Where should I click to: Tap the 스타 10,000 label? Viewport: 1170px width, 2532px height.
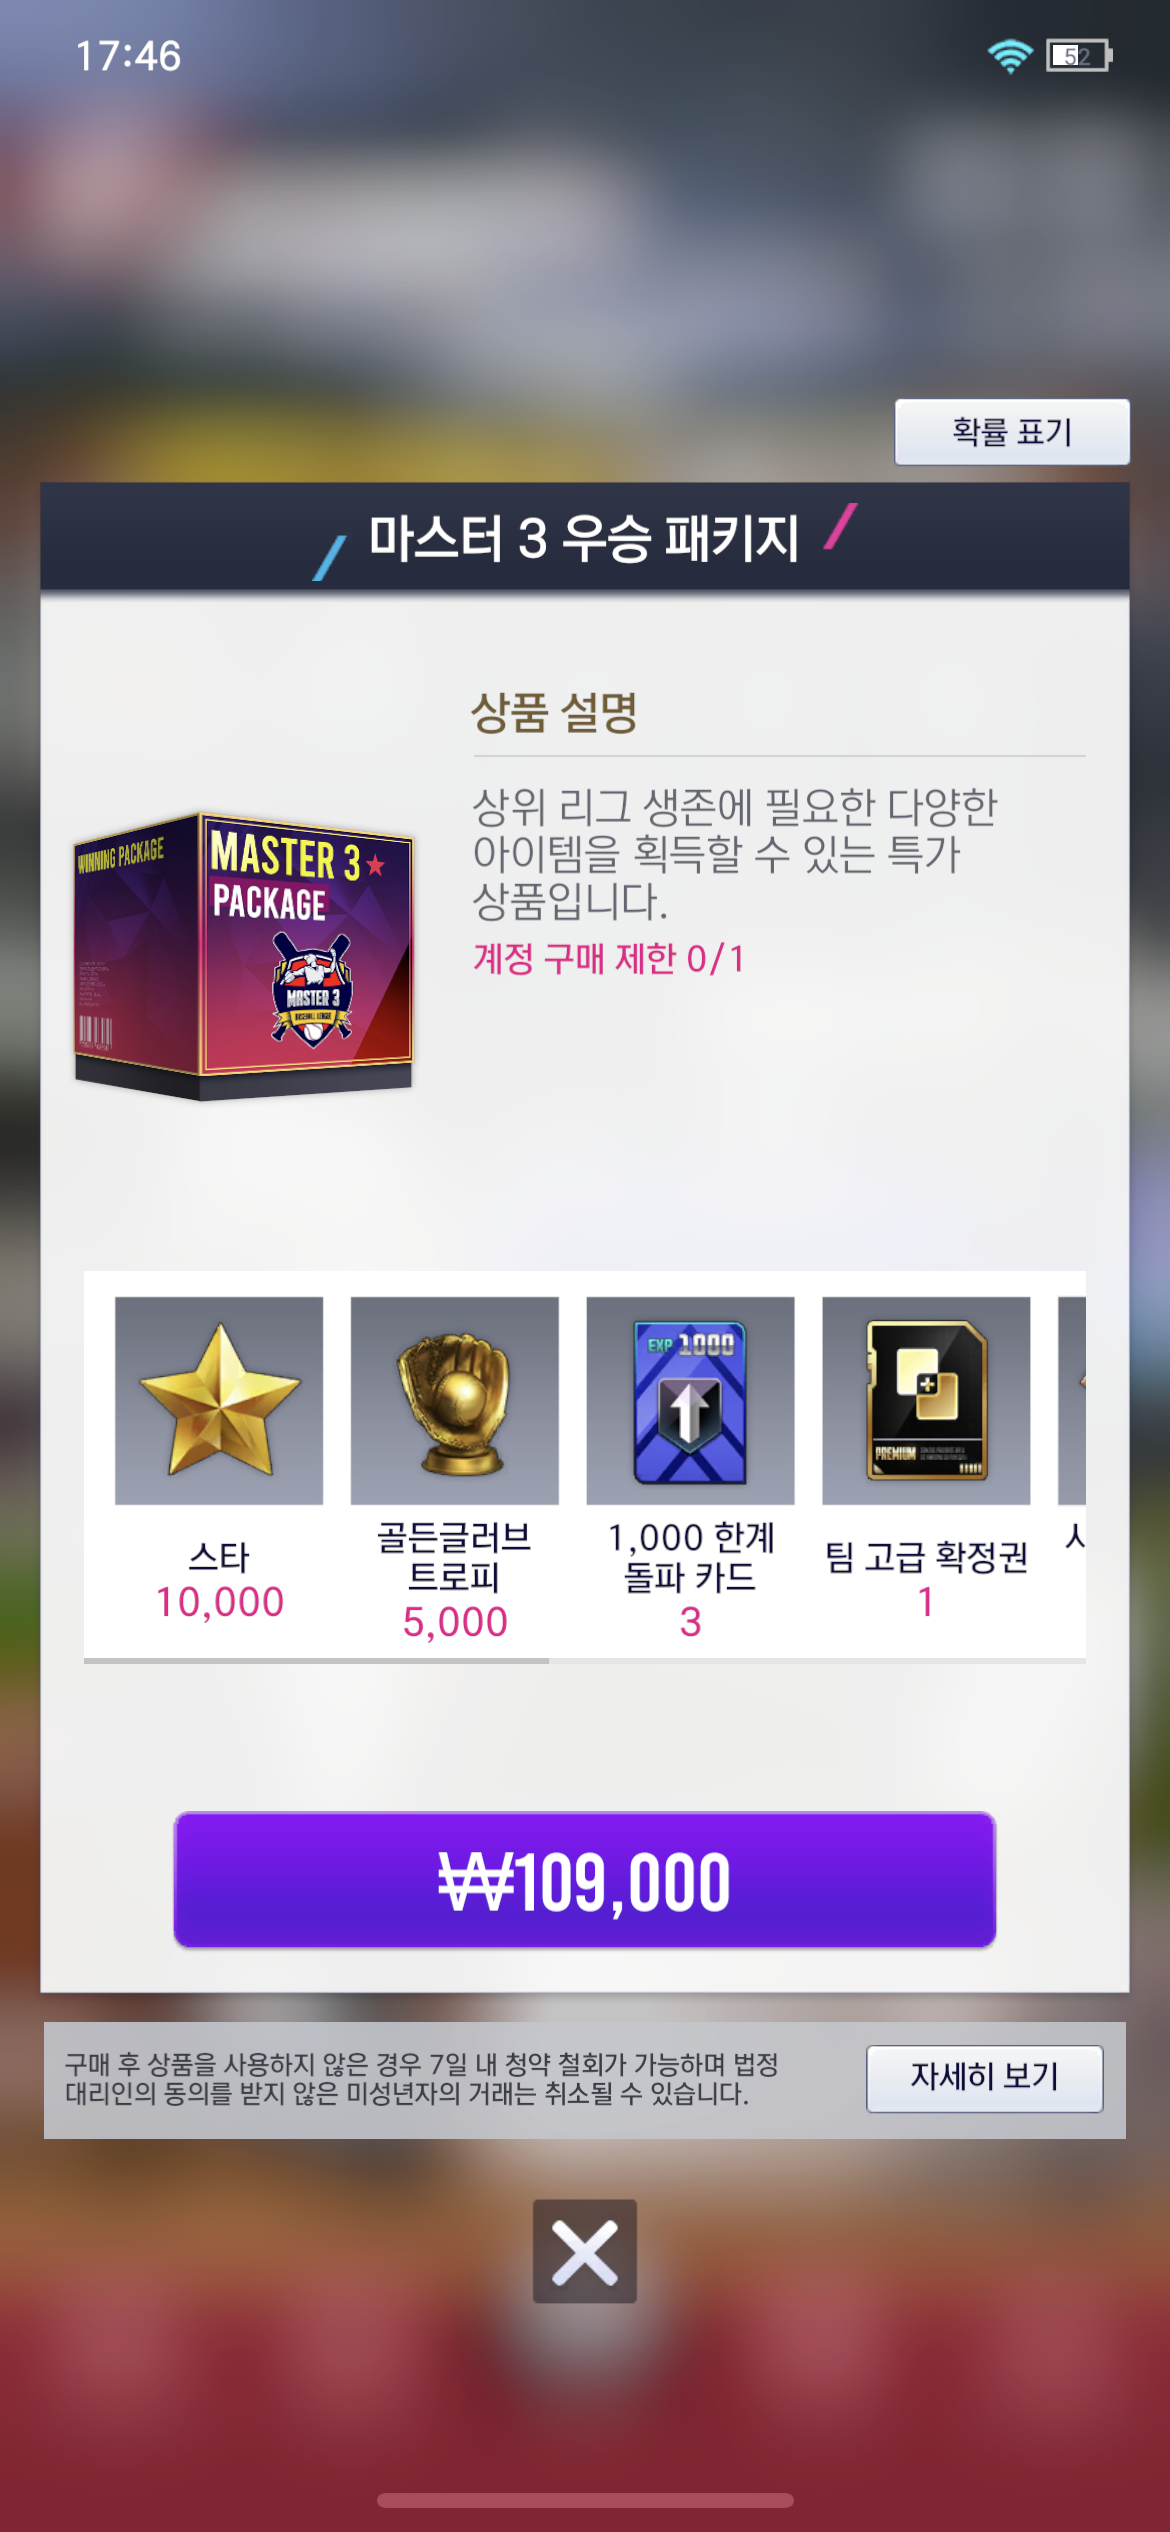point(219,1580)
